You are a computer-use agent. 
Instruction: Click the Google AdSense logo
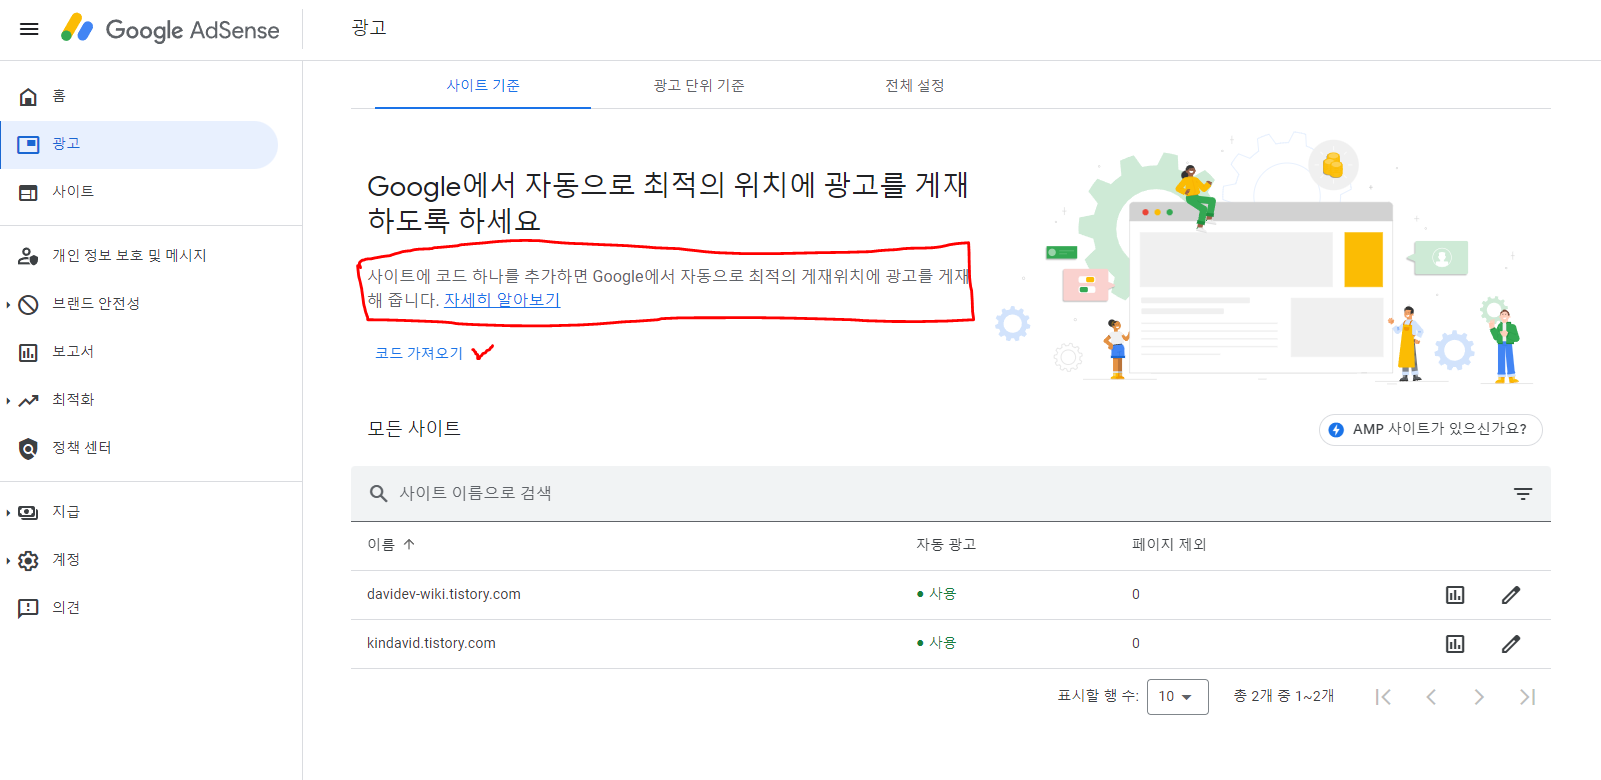(170, 29)
